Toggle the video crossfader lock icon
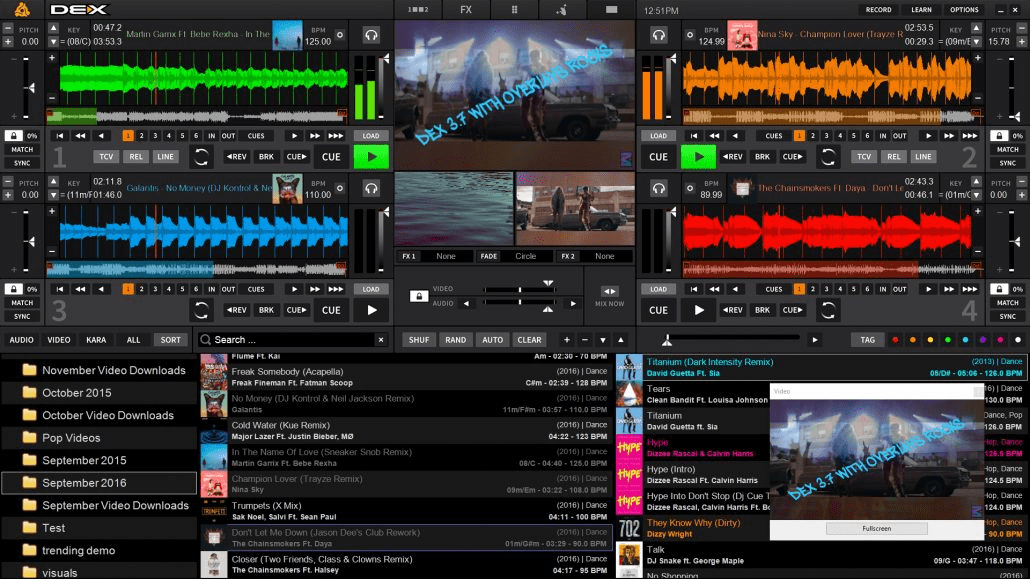 pos(419,296)
